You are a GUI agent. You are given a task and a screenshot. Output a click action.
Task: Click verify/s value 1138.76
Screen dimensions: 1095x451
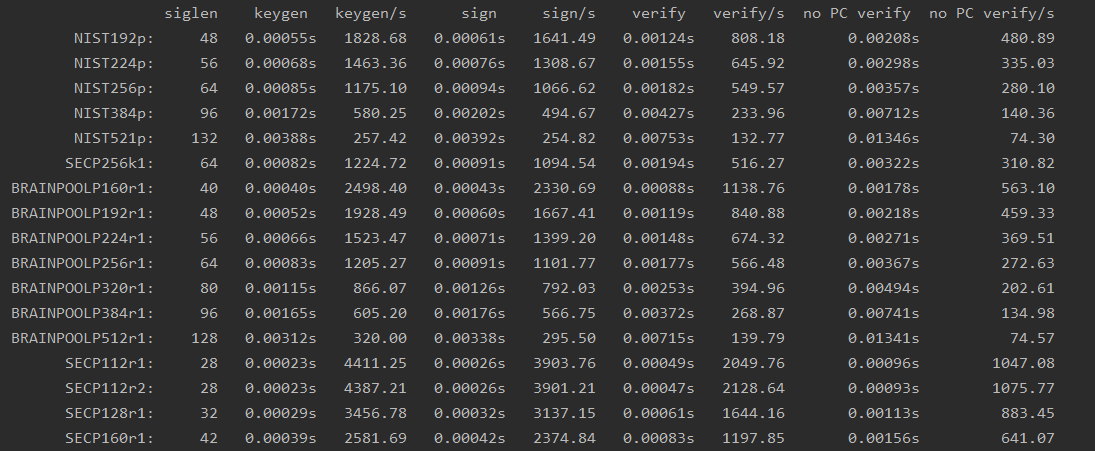tap(754, 188)
